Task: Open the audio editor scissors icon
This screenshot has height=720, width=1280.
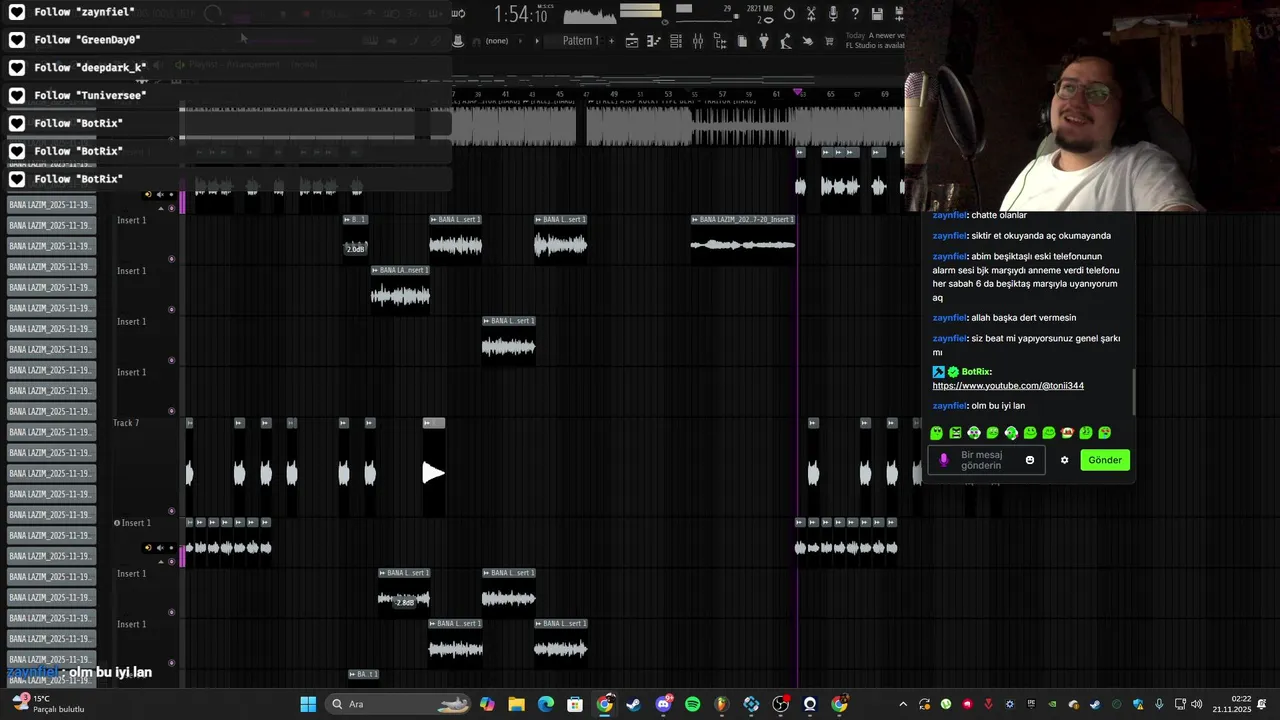Action: tap(811, 14)
